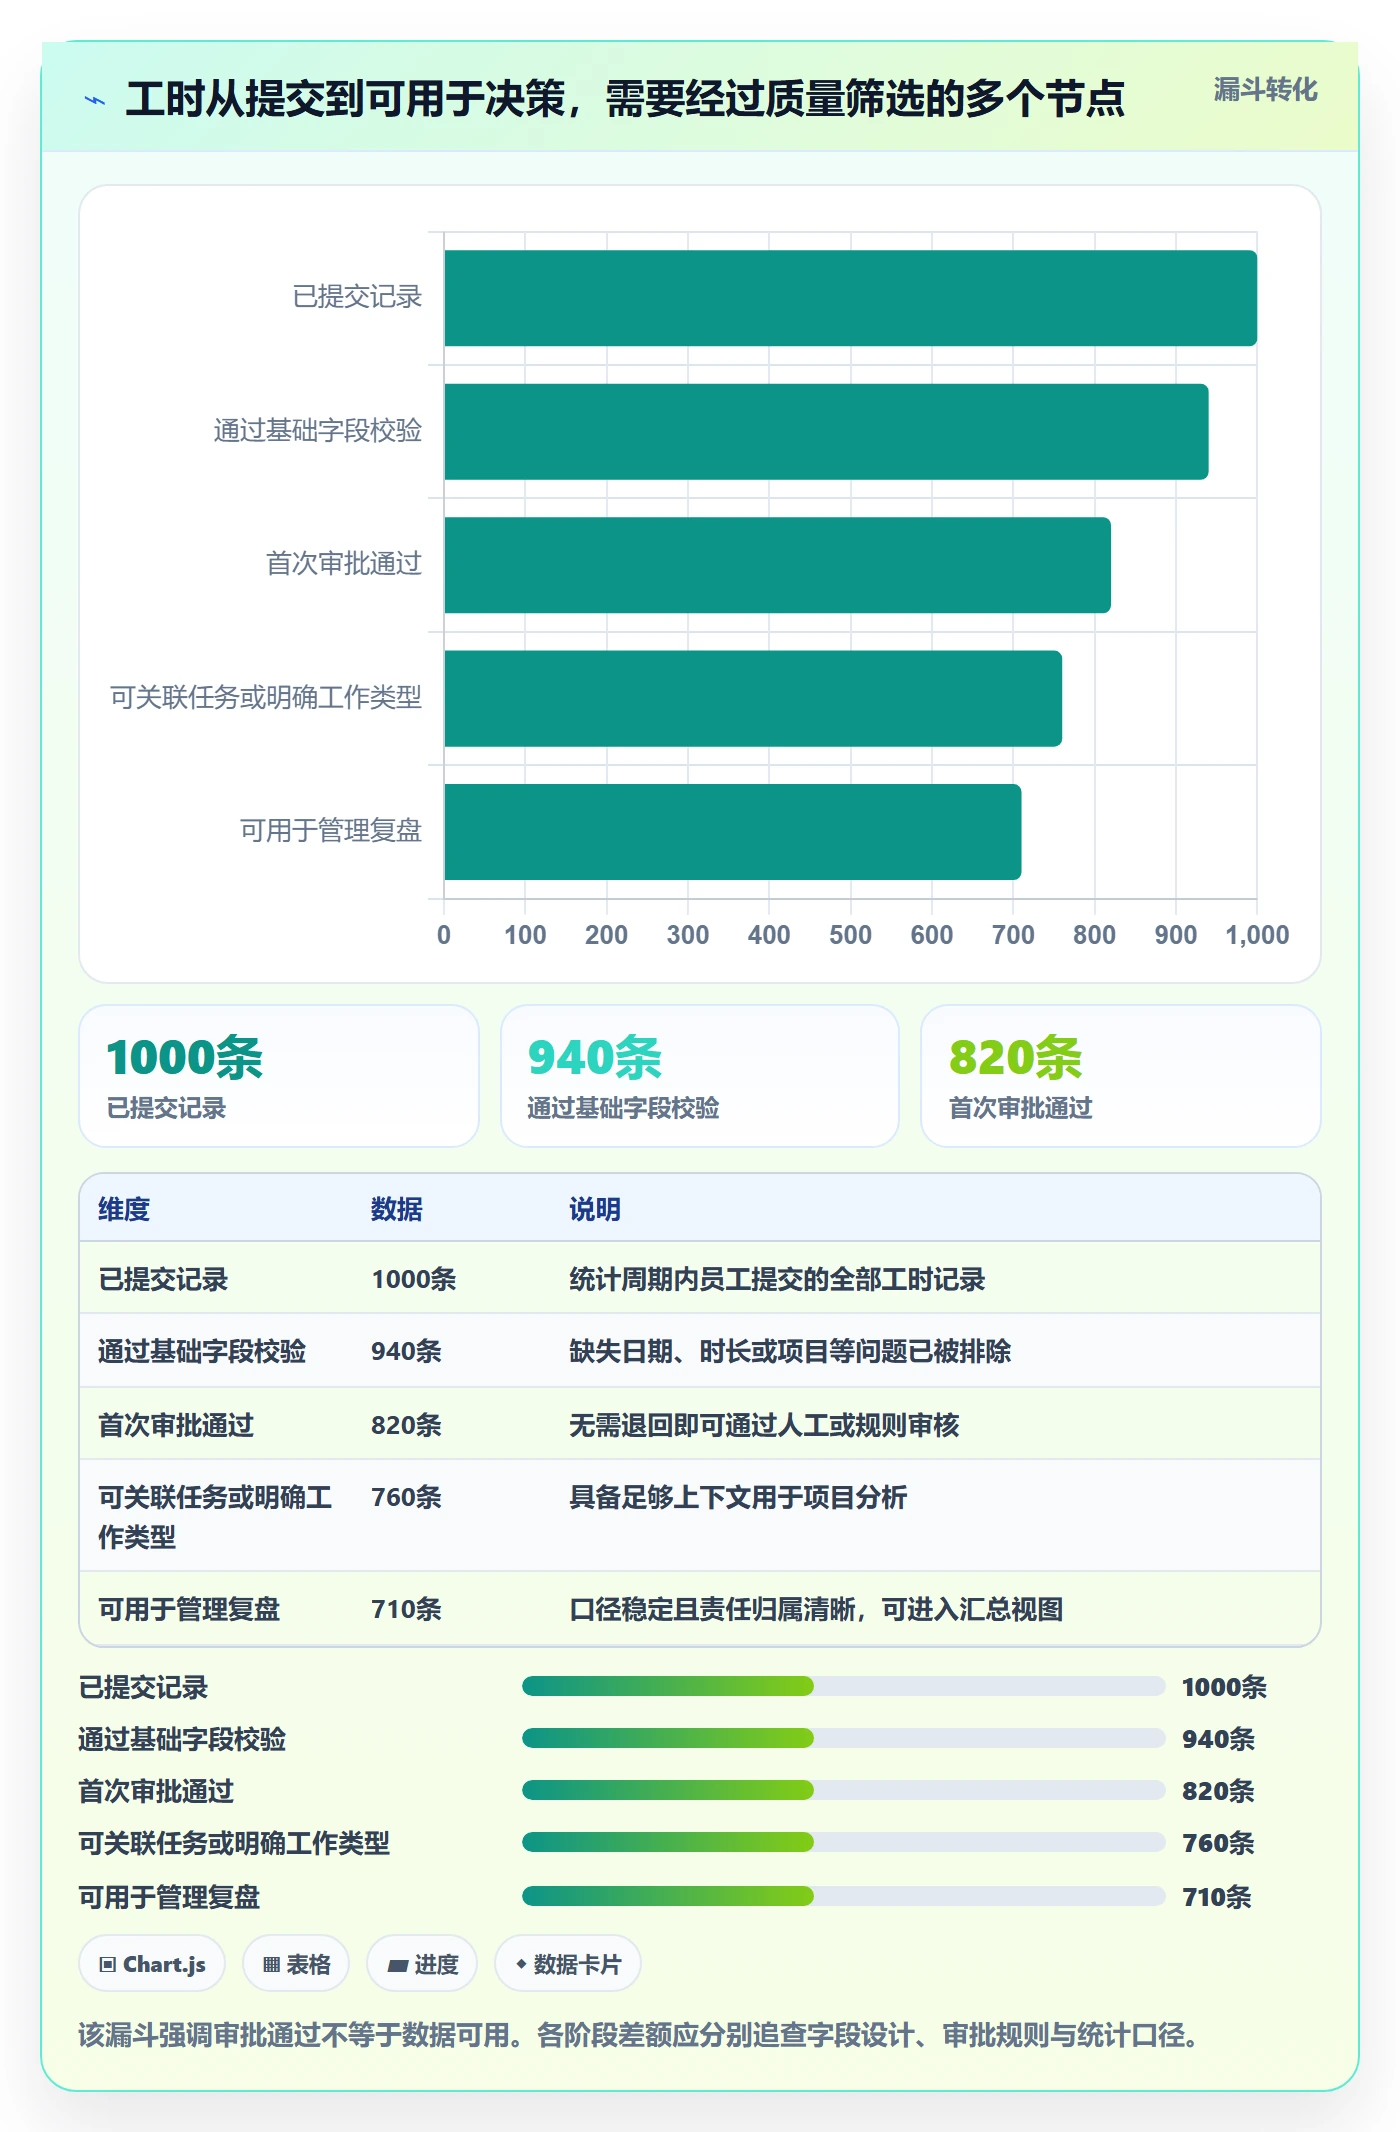This screenshot has width=1400, height=2132.
Task: Click the 表格 tag chip
Action: point(296,1964)
